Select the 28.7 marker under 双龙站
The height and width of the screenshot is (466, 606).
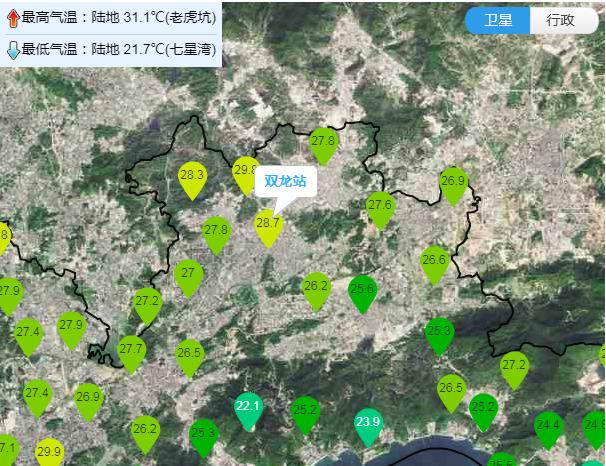268,227
